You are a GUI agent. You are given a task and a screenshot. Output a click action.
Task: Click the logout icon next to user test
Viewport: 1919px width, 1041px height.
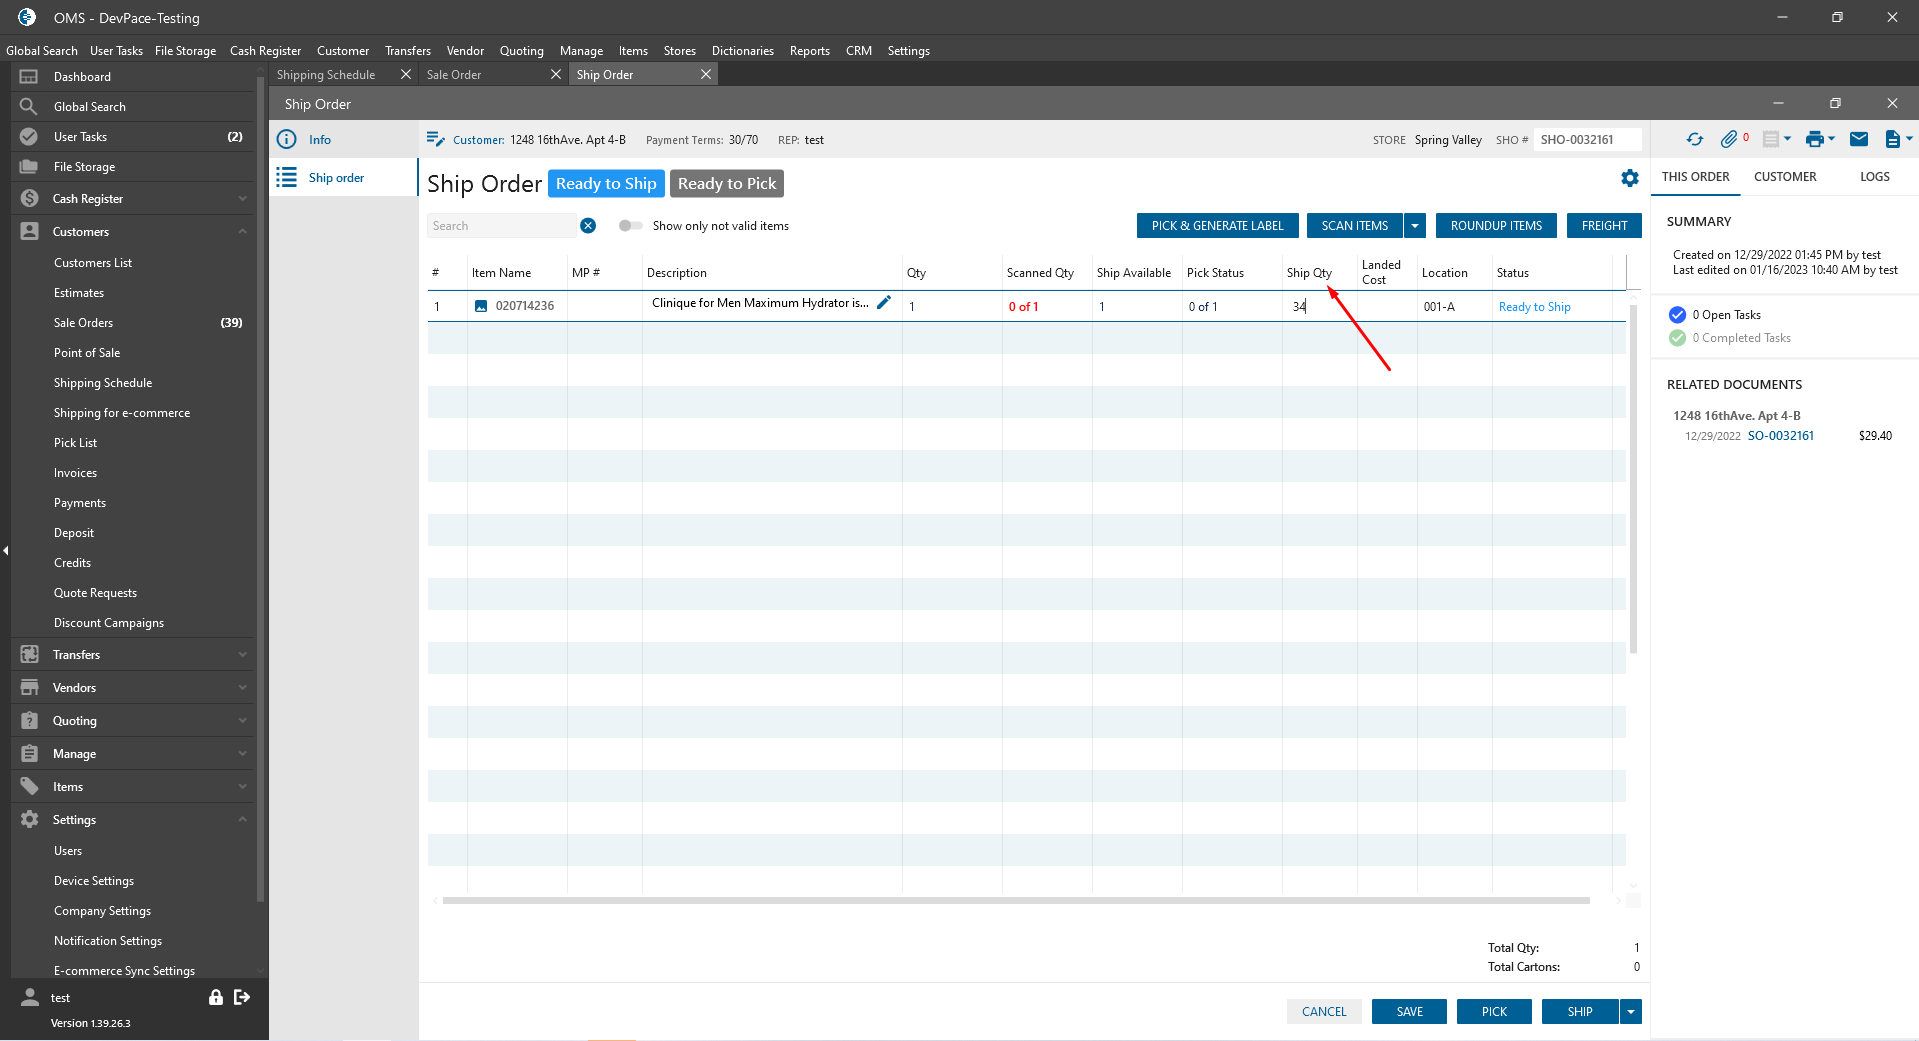click(x=242, y=997)
